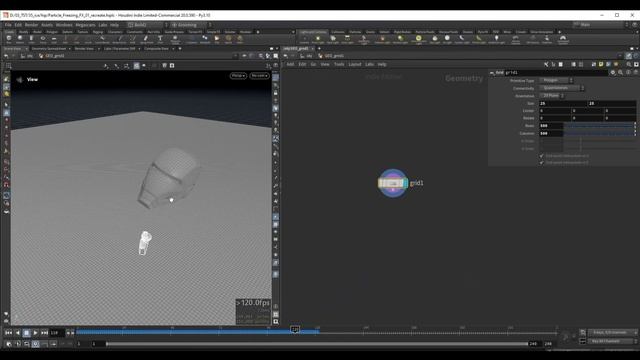Open the No cam camera dropdown

coord(260,76)
